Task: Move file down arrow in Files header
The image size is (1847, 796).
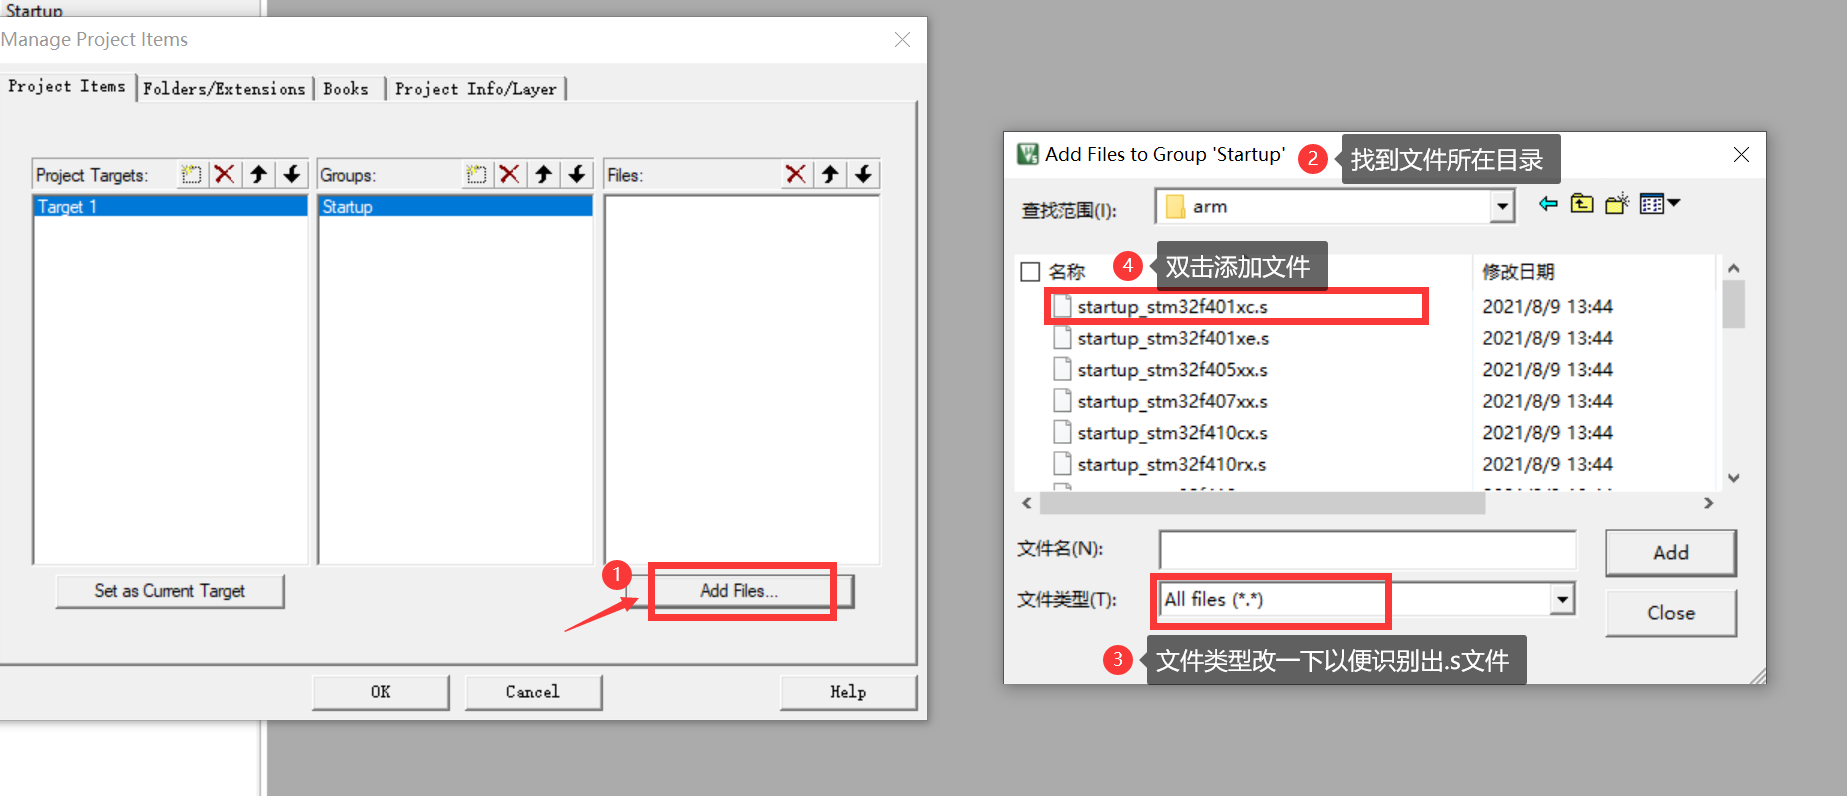Action: point(863,175)
